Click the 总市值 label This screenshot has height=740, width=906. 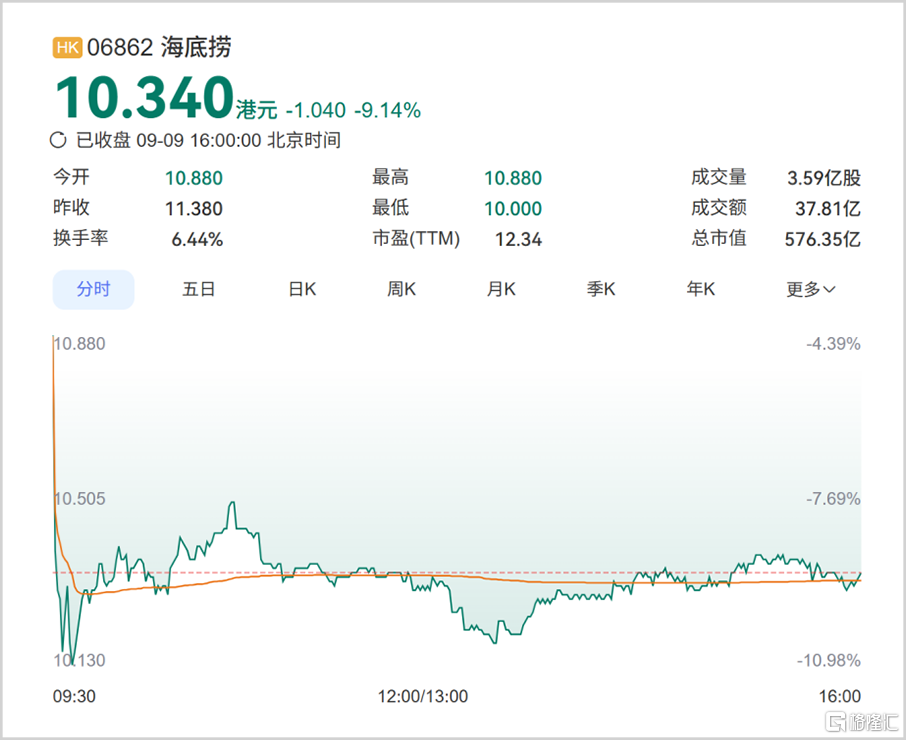click(719, 238)
